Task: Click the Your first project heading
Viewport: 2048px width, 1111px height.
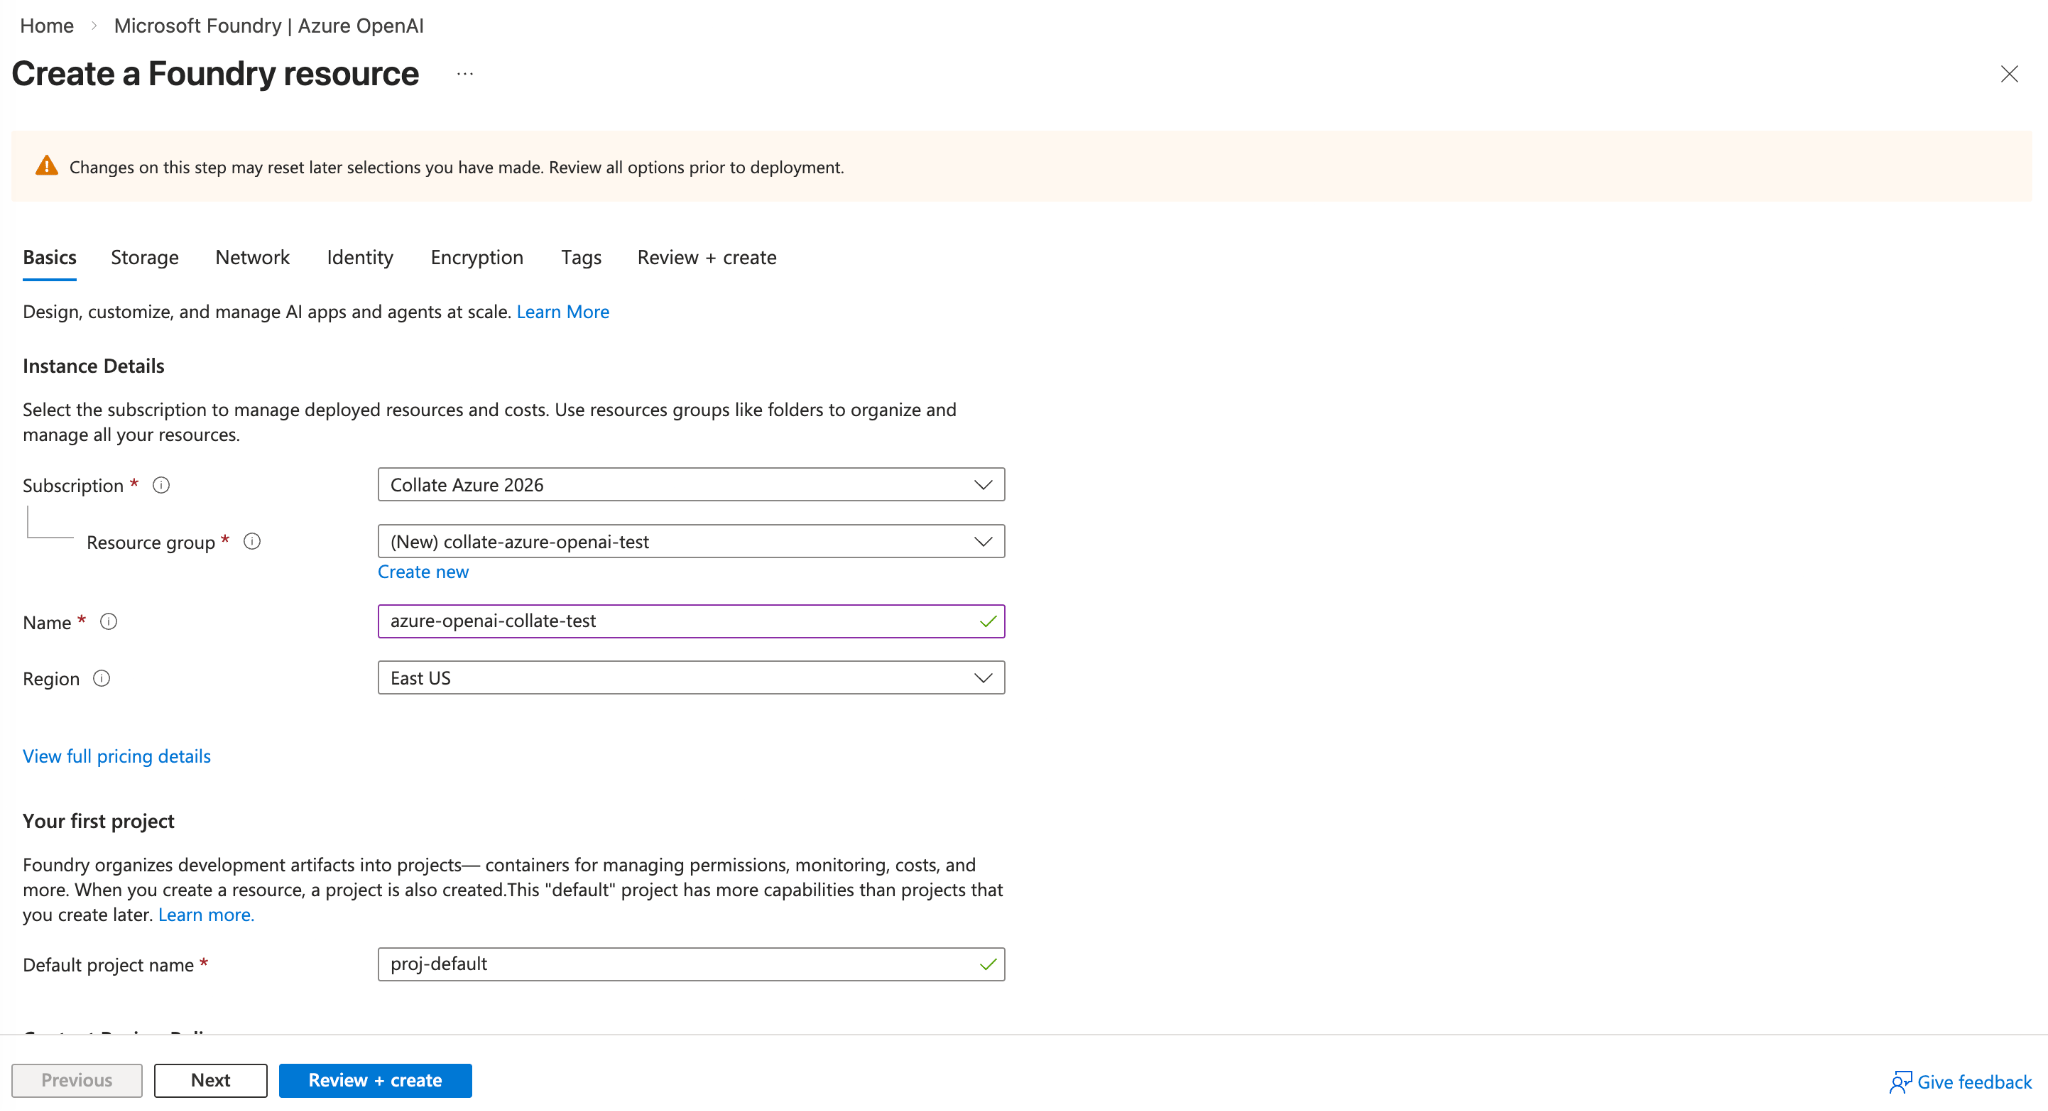Action: point(99,821)
